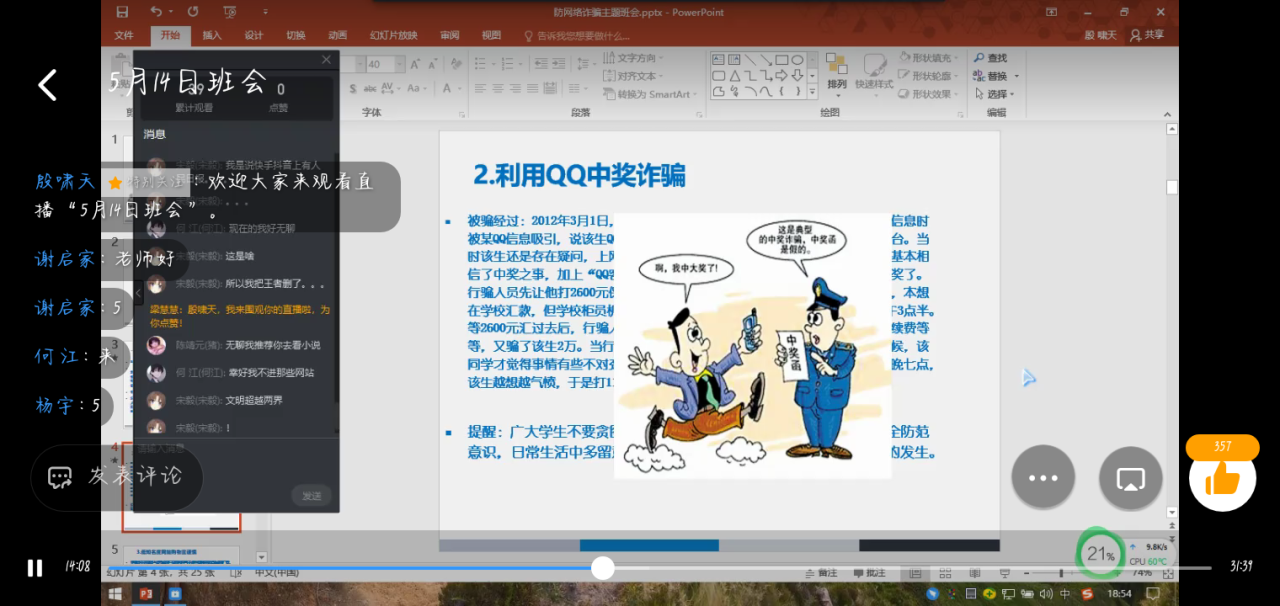Select the 开始 ribbon tab
The height and width of the screenshot is (606, 1280).
pos(170,35)
